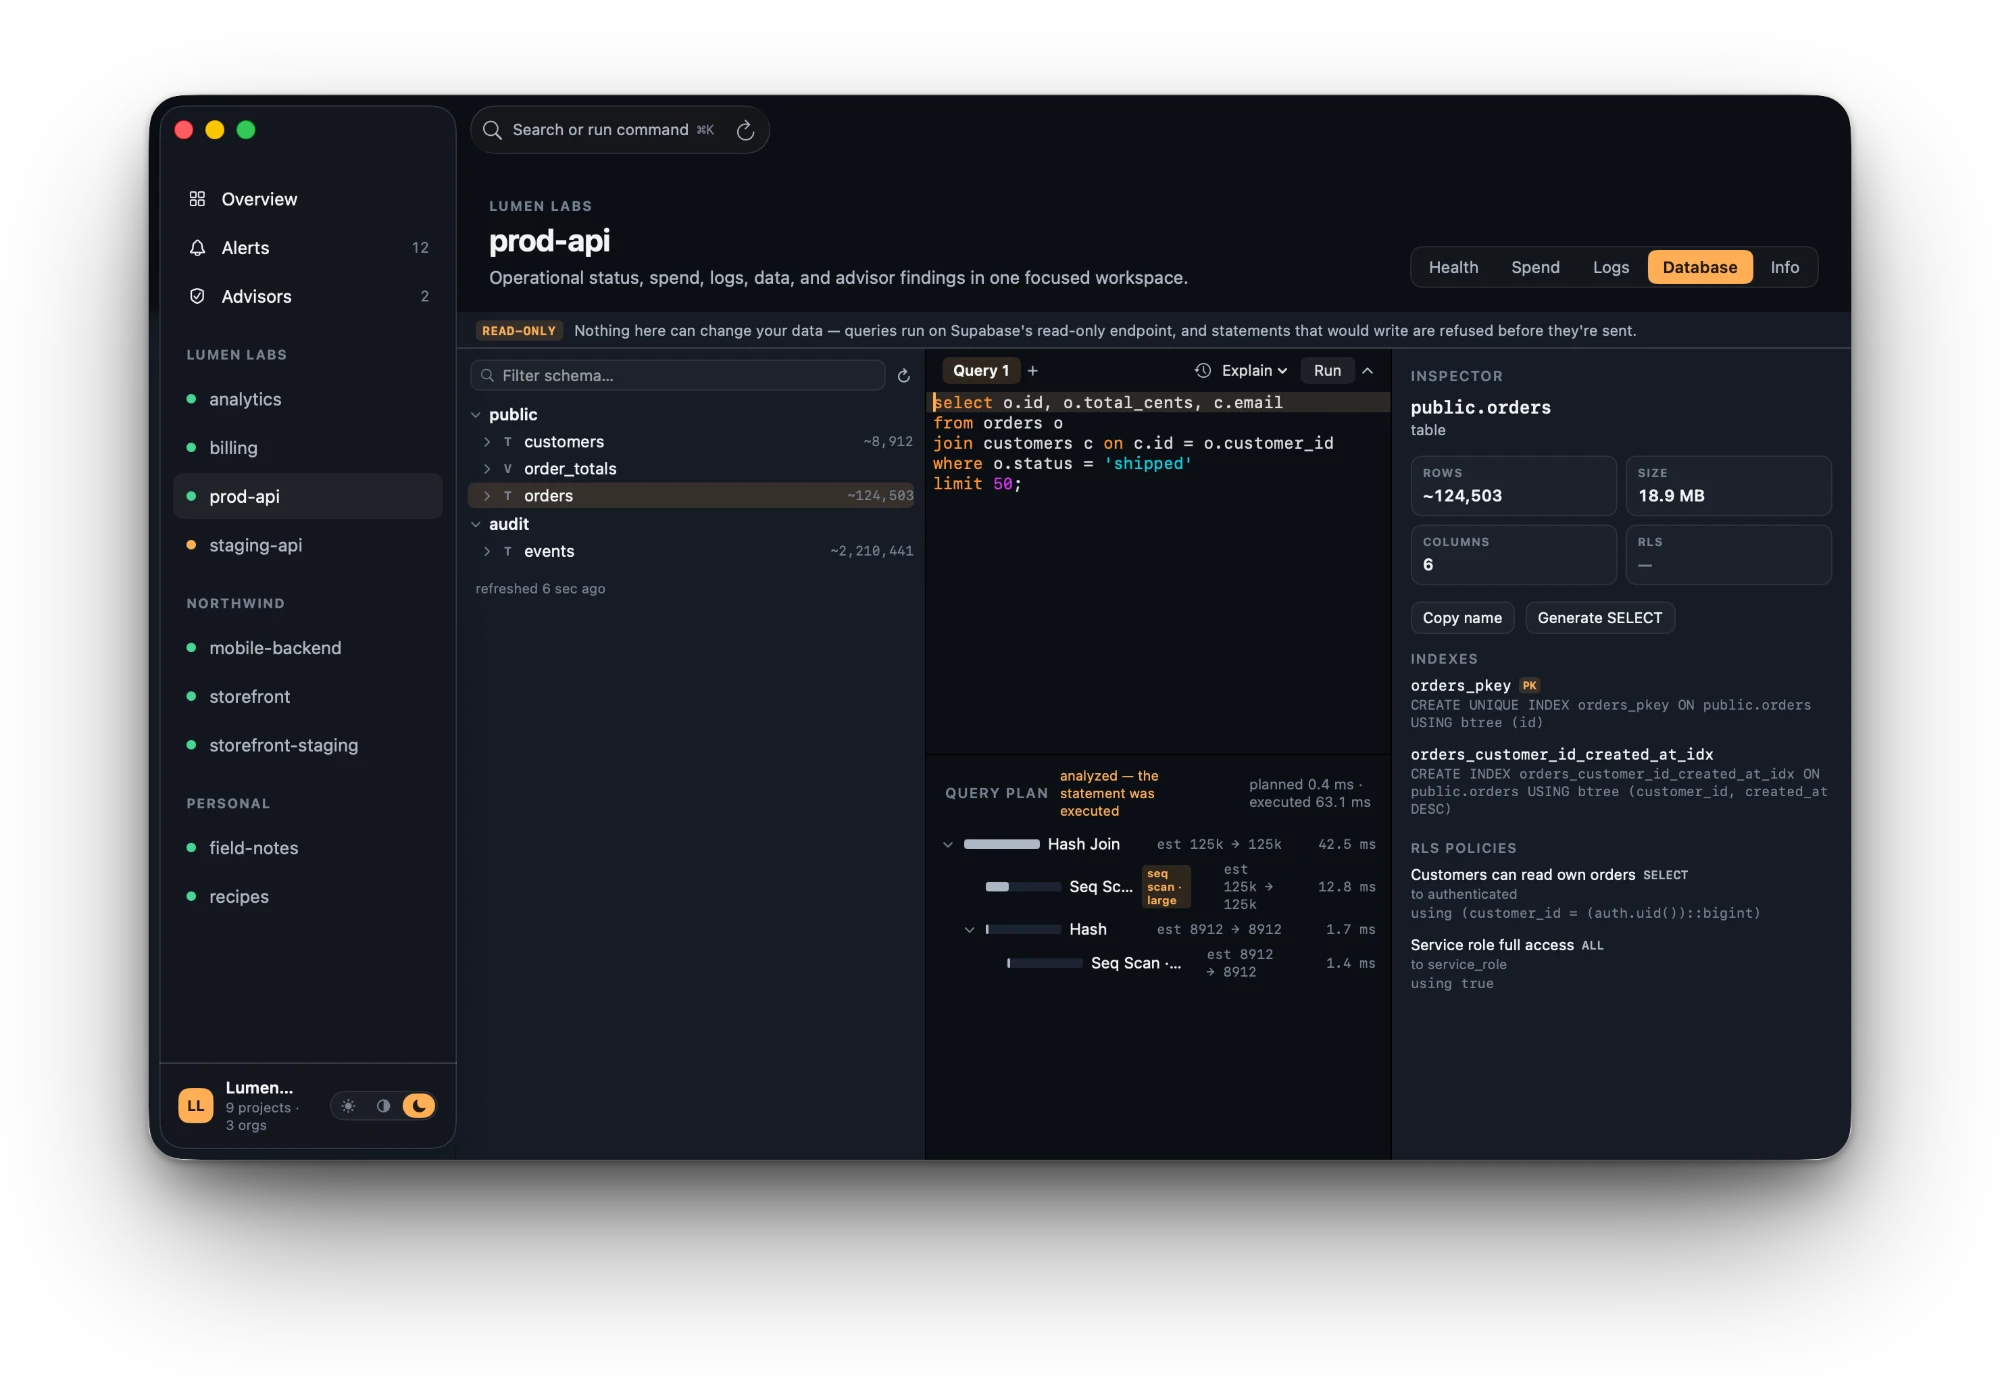The width and height of the screenshot is (2000, 1376).
Task: Click the Overview grid icon in the sidebar
Action: point(197,199)
